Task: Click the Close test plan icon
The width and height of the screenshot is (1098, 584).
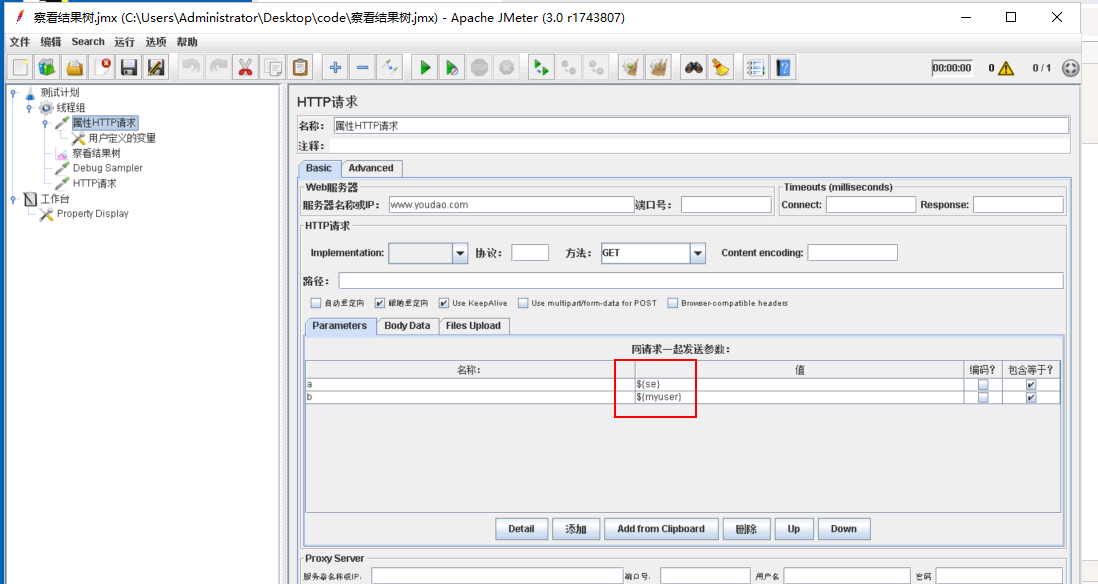Action: click(x=102, y=67)
